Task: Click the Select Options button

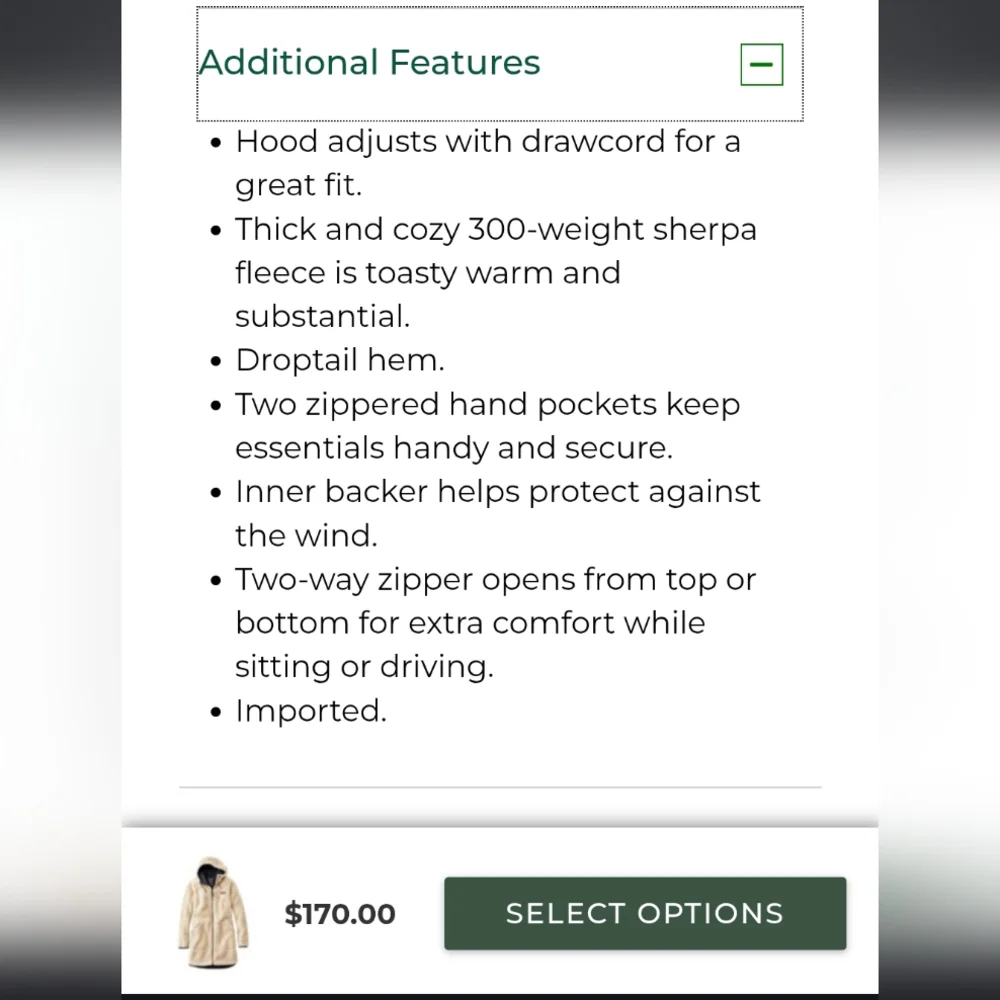Action: tap(645, 913)
